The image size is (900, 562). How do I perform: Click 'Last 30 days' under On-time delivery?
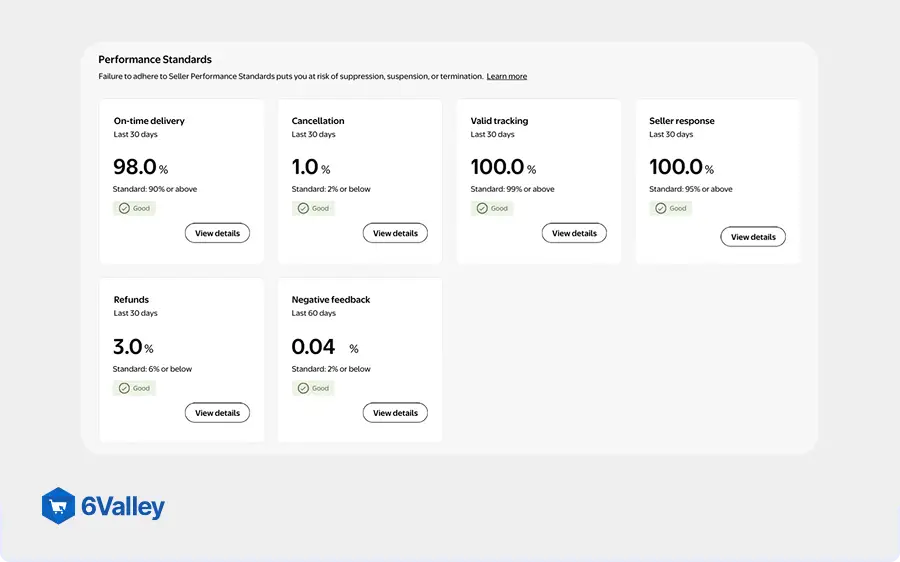coord(135,134)
